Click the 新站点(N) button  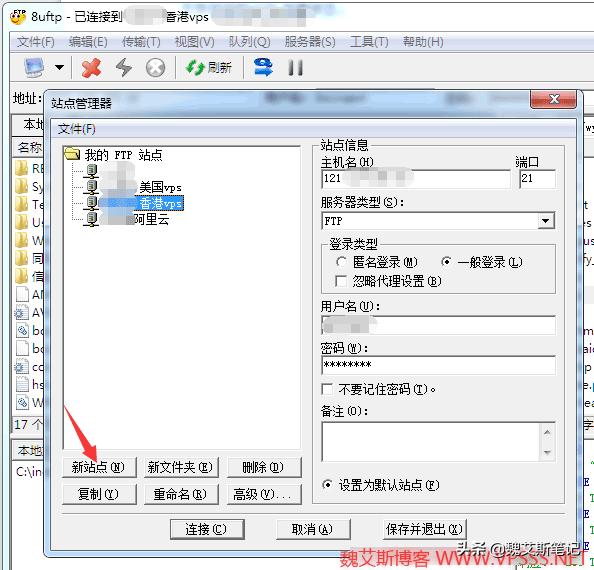(99, 467)
